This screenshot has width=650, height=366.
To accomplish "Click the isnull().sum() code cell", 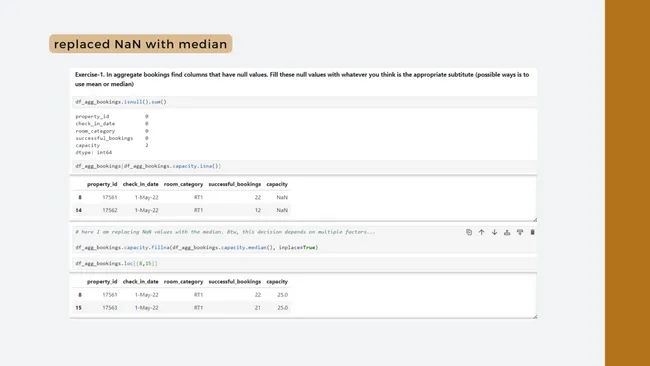I will [304, 102].
